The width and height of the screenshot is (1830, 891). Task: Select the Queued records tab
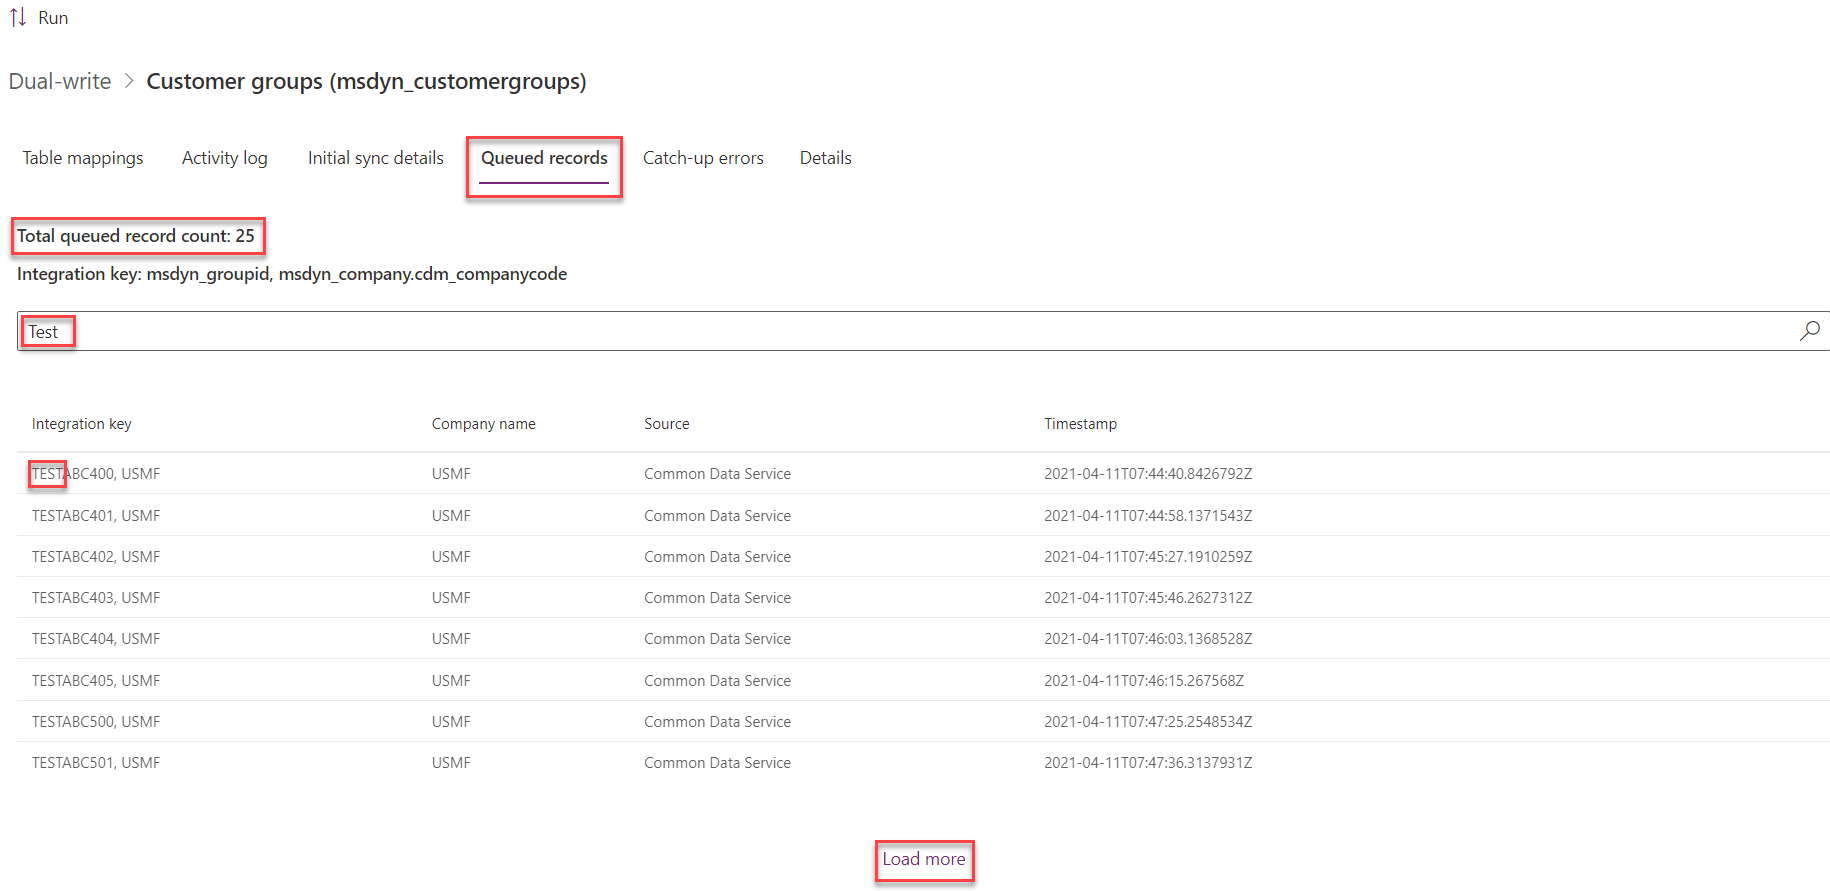point(544,158)
